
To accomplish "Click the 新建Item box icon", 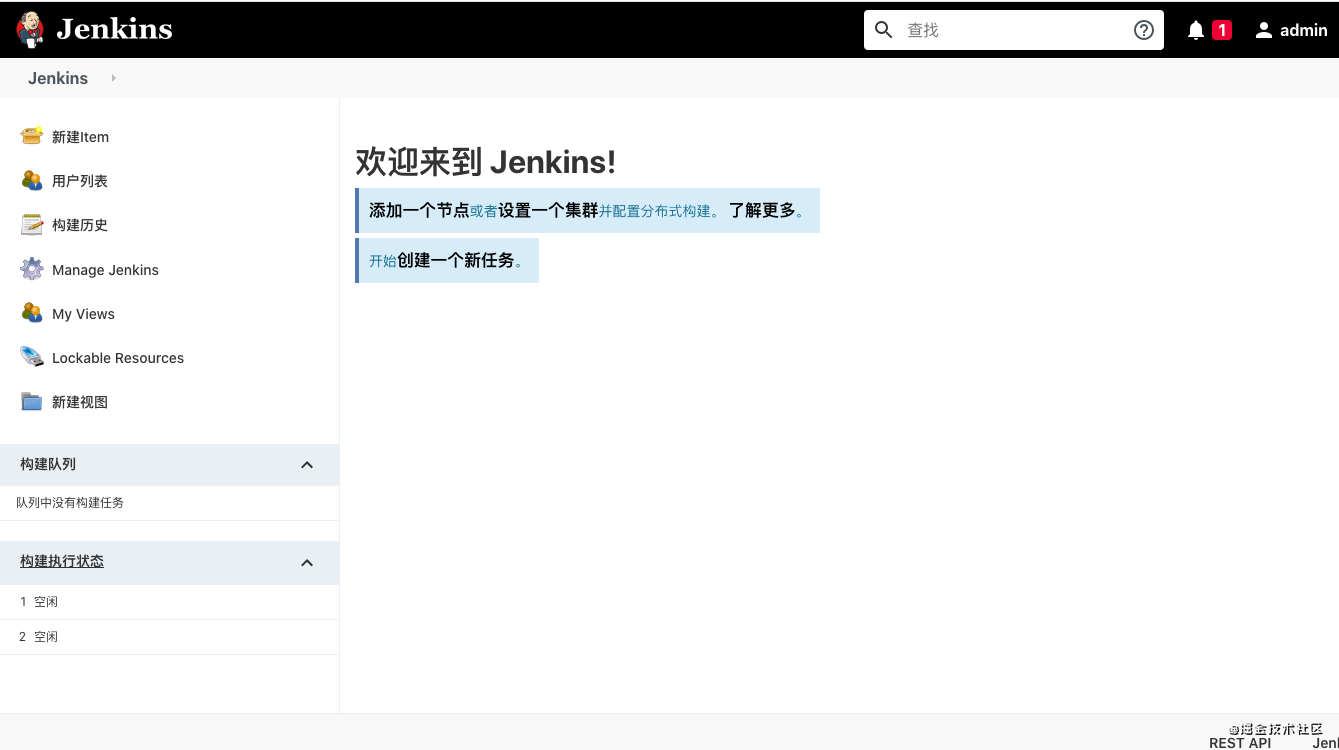I will click(32, 136).
